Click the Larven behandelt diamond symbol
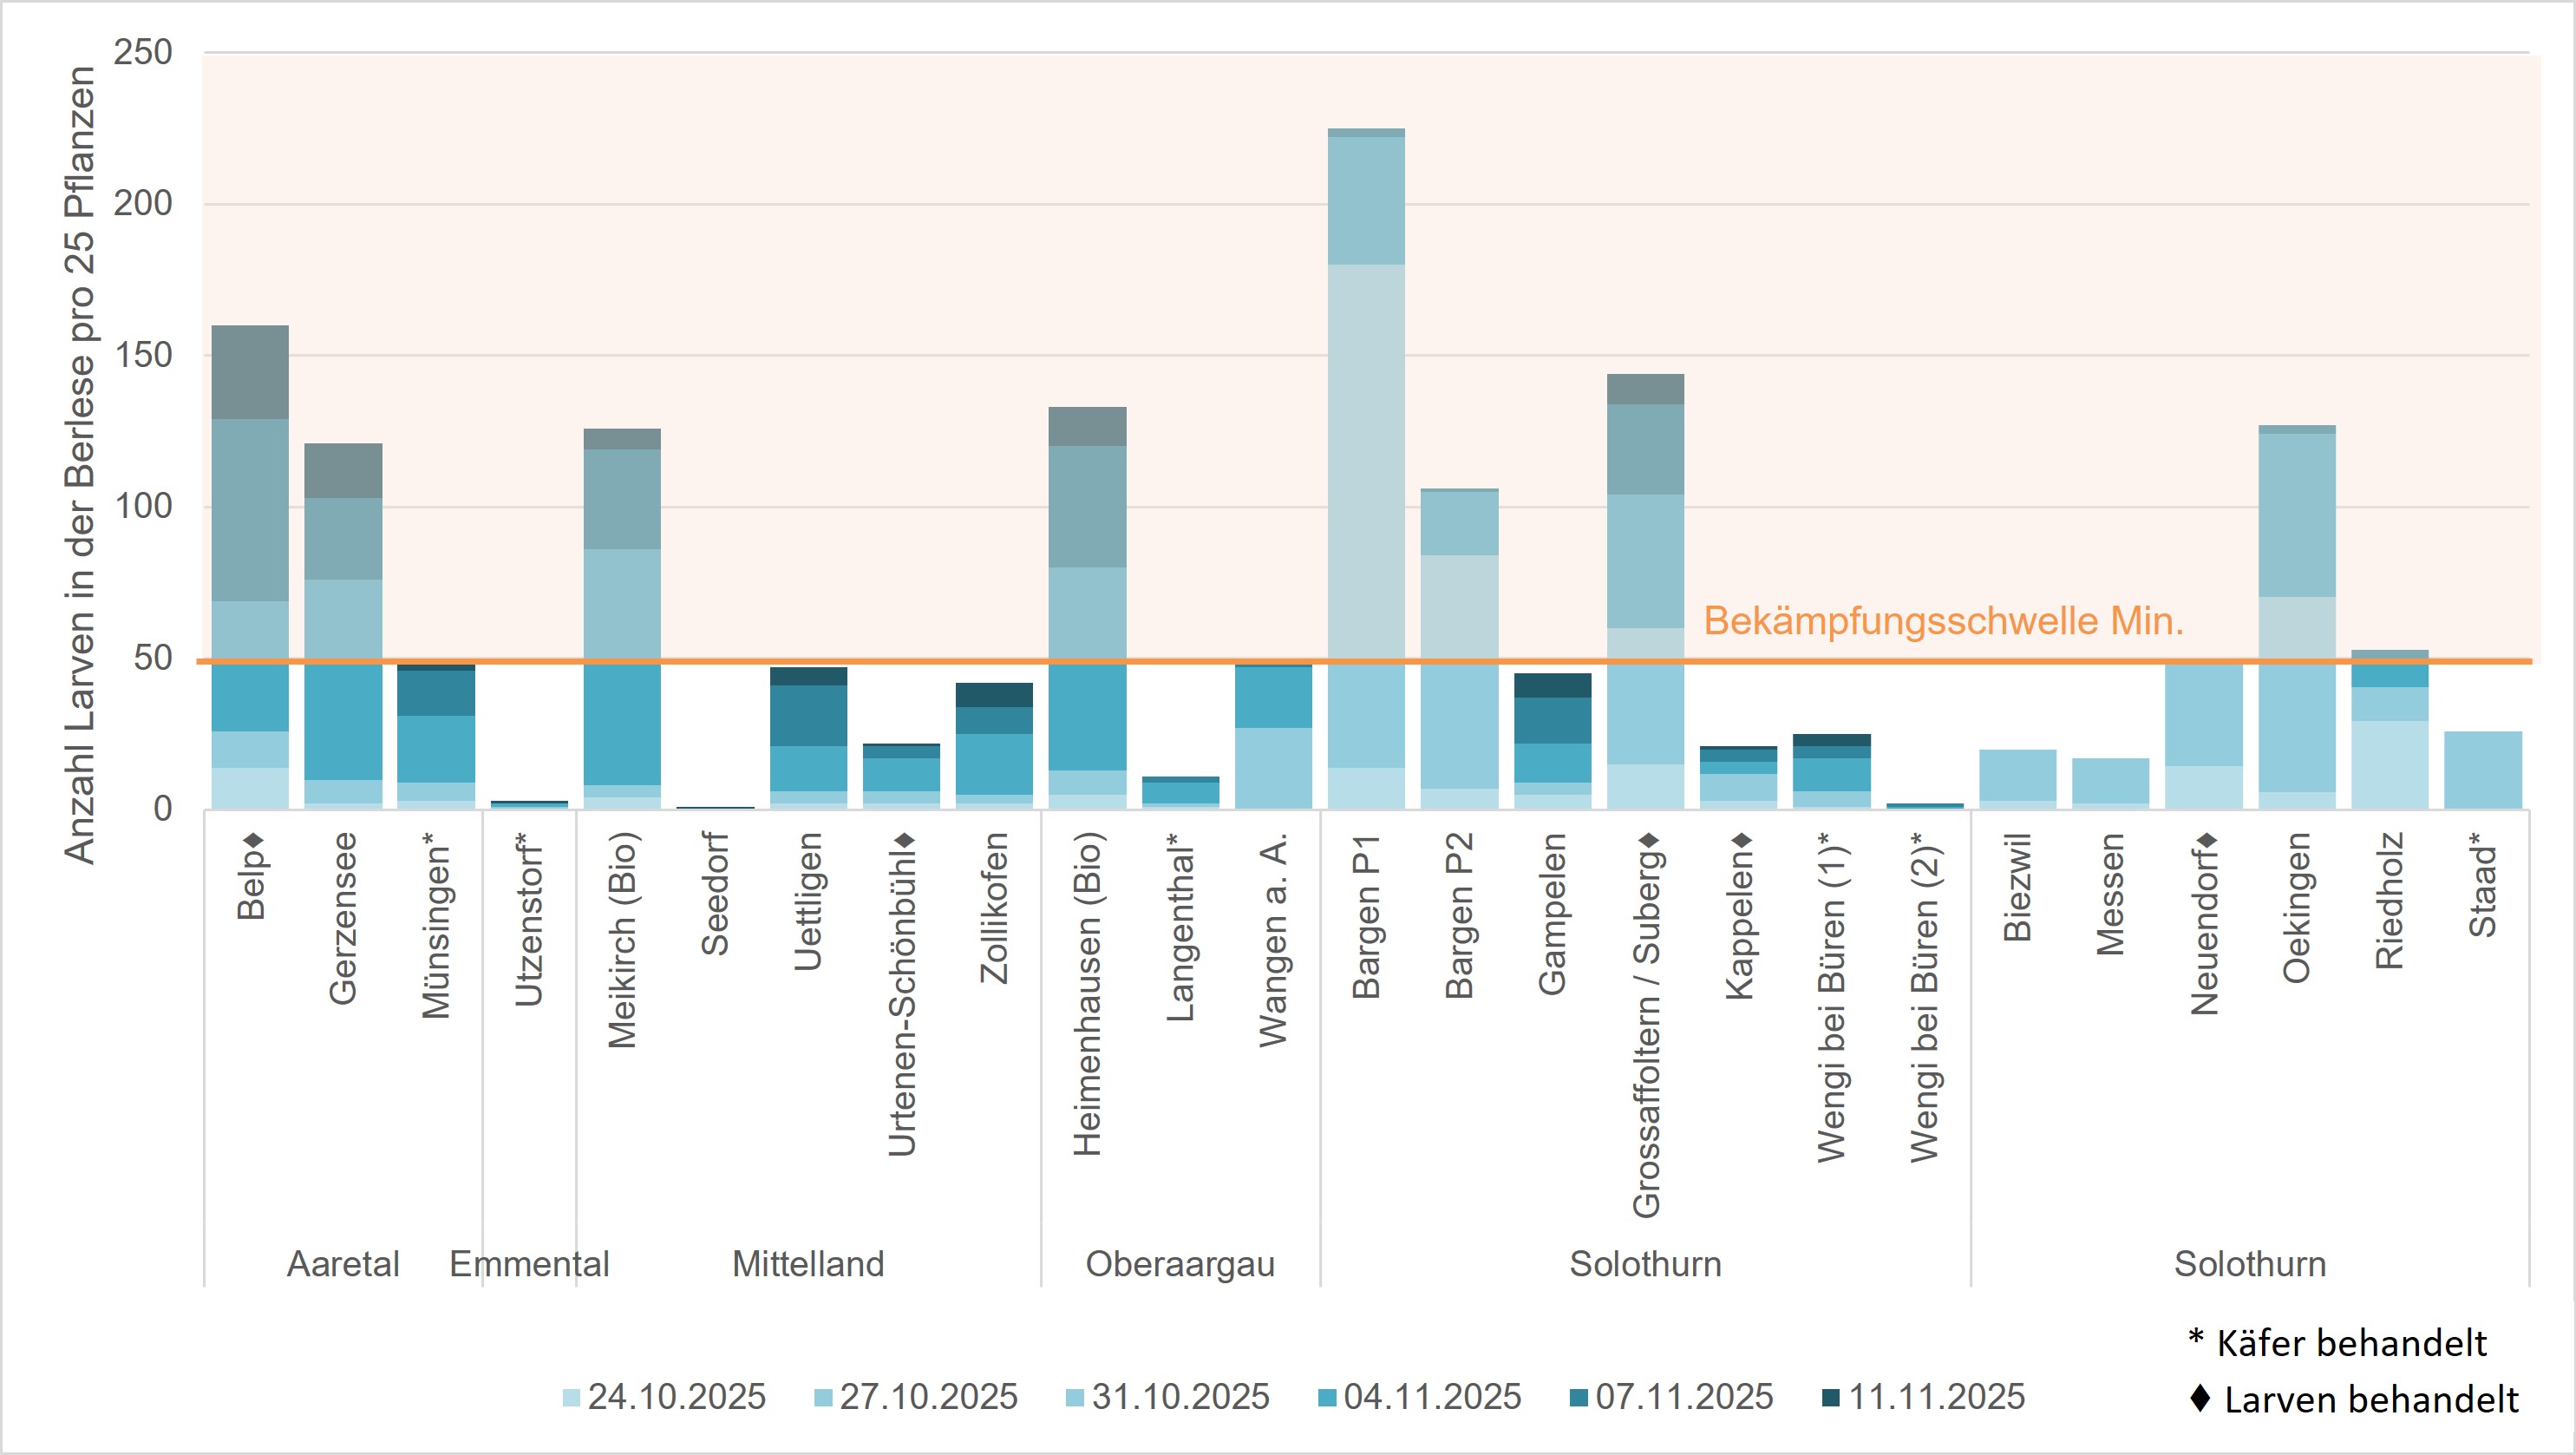2576x1455 pixels. coord(2200,1398)
